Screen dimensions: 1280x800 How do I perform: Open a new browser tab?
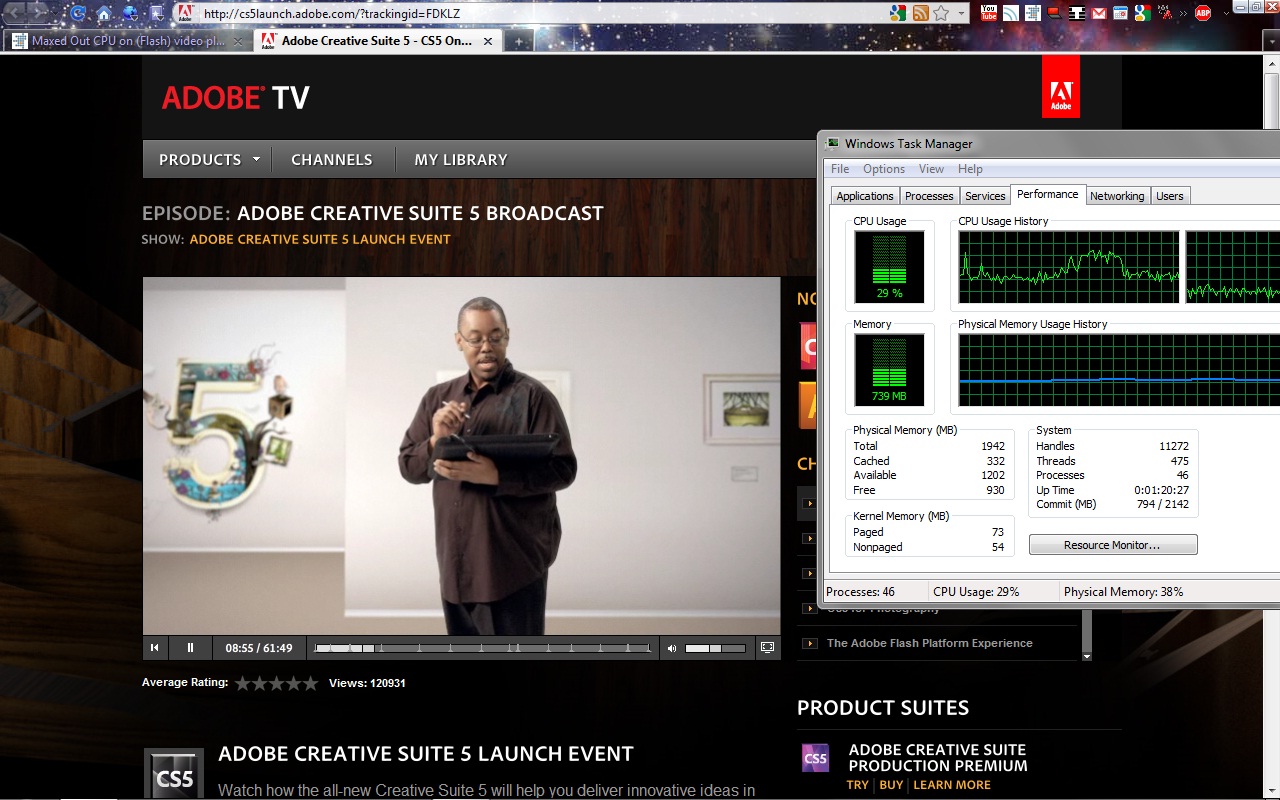tap(518, 42)
